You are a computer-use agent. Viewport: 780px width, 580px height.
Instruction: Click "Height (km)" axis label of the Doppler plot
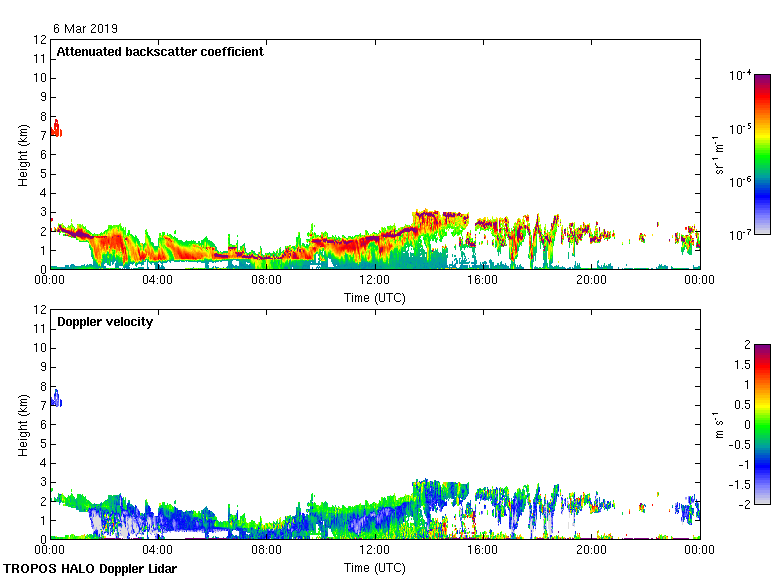point(23,424)
